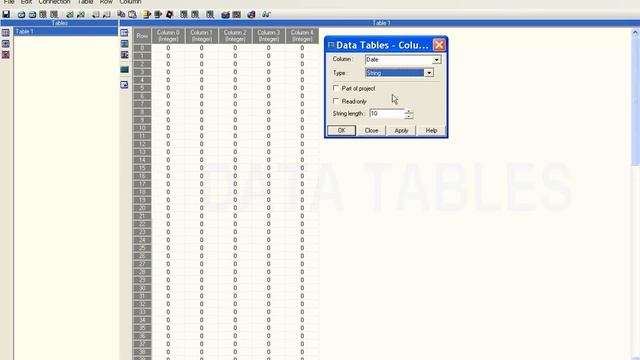Confirm the dialog with OK
The height and width of the screenshot is (360, 640).
point(342,131)
